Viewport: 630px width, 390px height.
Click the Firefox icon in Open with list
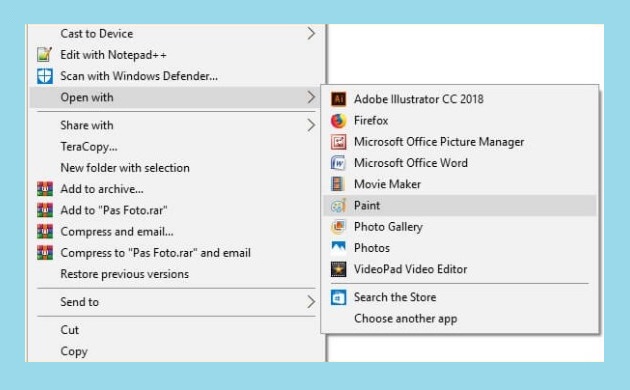pos(338,120)
